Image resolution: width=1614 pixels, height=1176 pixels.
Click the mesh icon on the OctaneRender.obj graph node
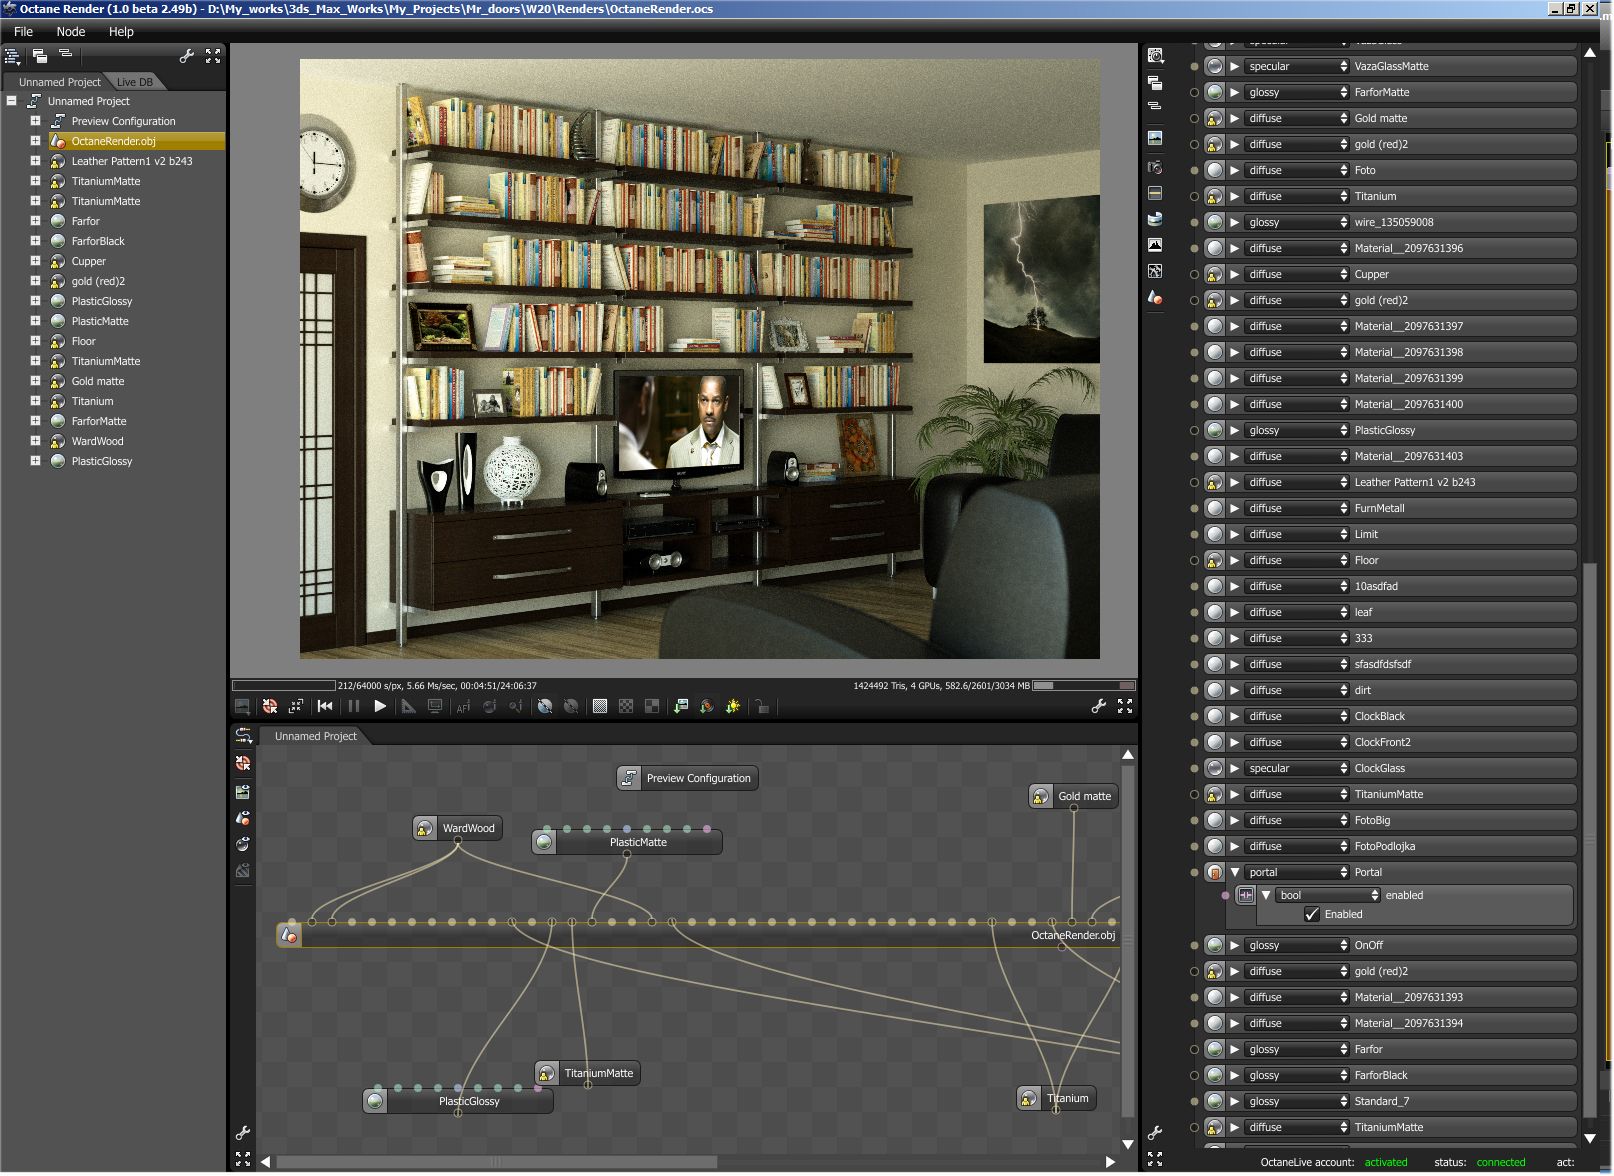point(289,935)
